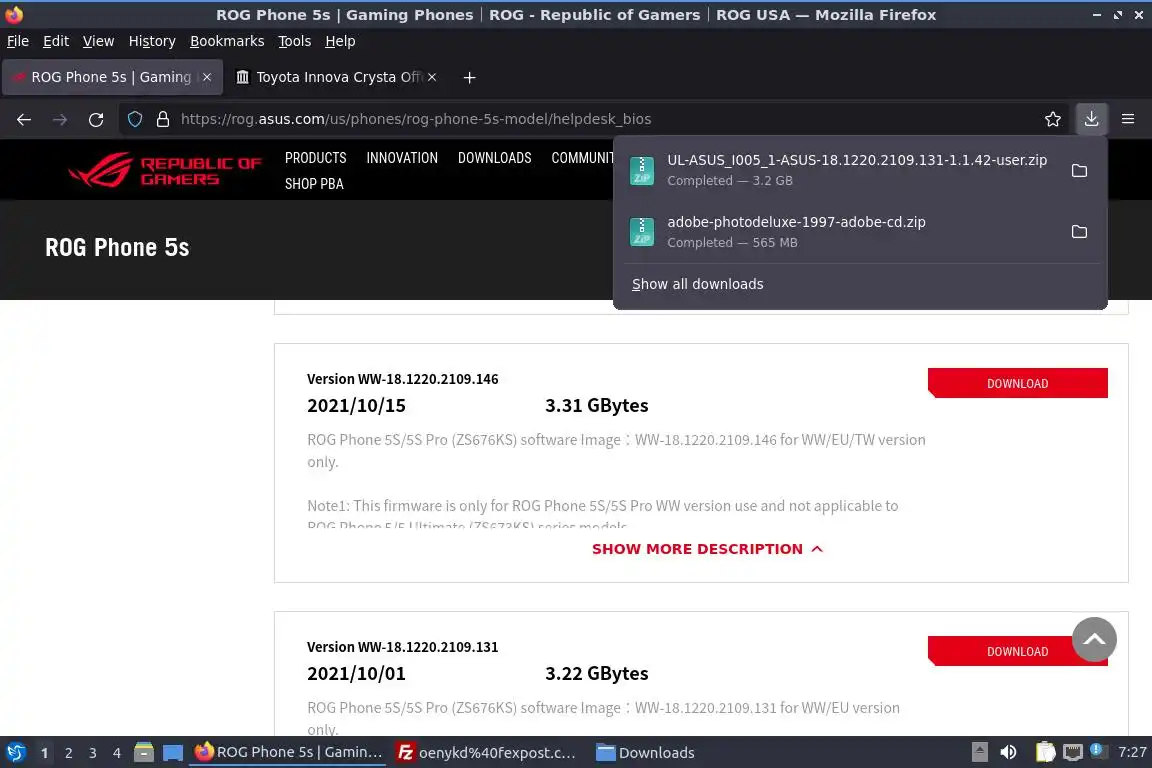Open the clipboard tray icon
Viewport: 1152px width, 768px height.
click(1045, 753)
